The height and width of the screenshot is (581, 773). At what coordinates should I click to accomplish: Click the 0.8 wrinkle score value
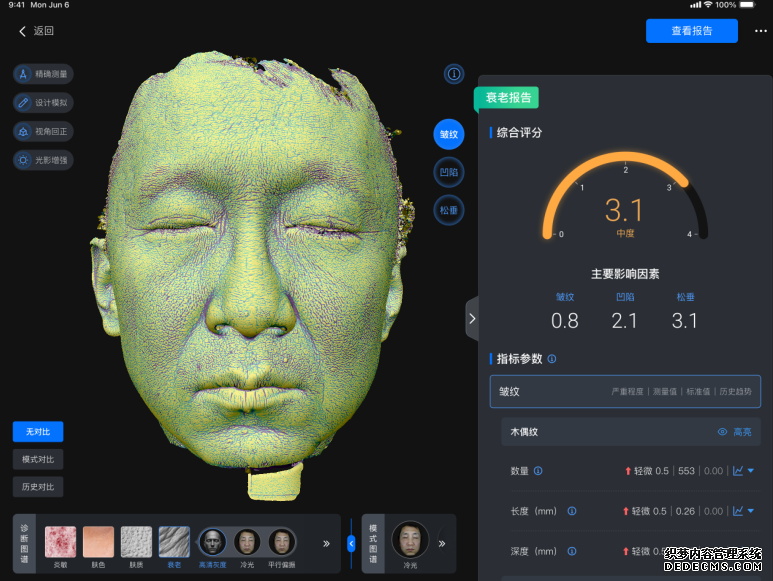565,321
